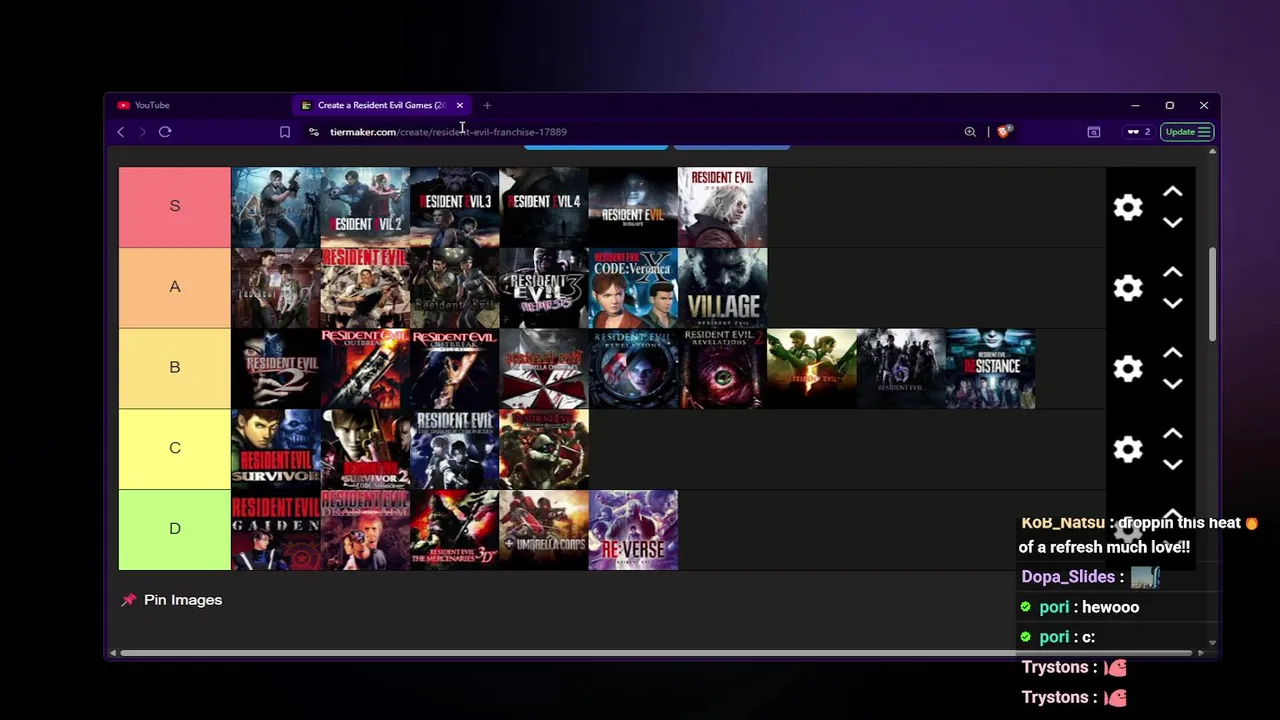Image resolution: width=1280 pixels, height=720 pixels.
Task: Select Resident Evil 2 remake in S tier
Action: click(365, 207)
